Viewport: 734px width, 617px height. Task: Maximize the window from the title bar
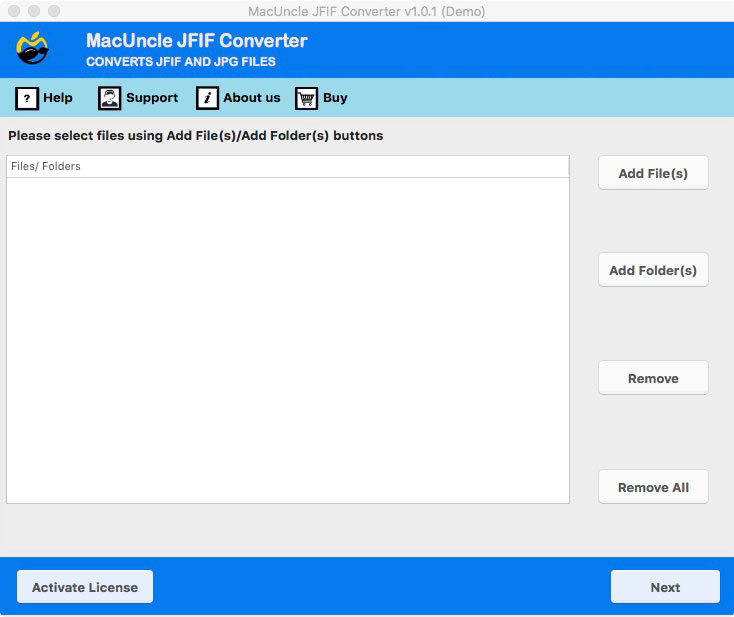coord(53,11)
